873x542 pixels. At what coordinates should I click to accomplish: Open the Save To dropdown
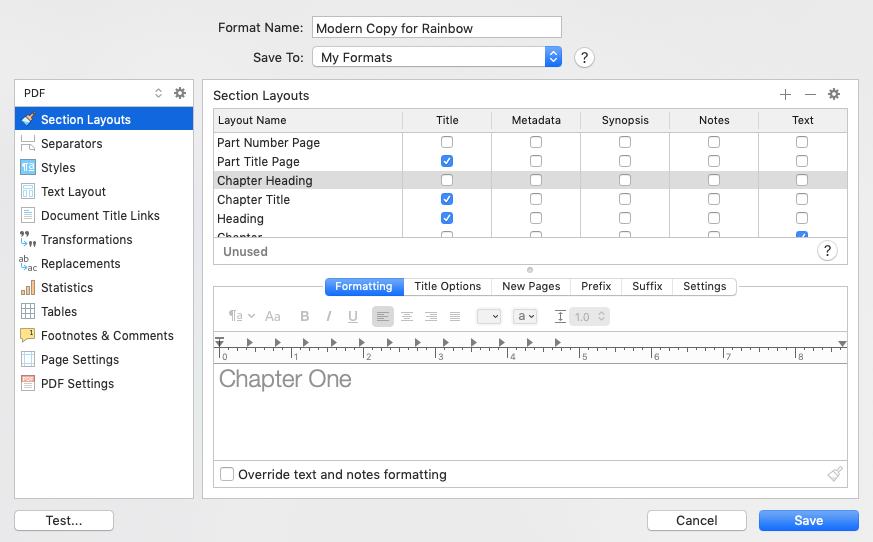437,57
